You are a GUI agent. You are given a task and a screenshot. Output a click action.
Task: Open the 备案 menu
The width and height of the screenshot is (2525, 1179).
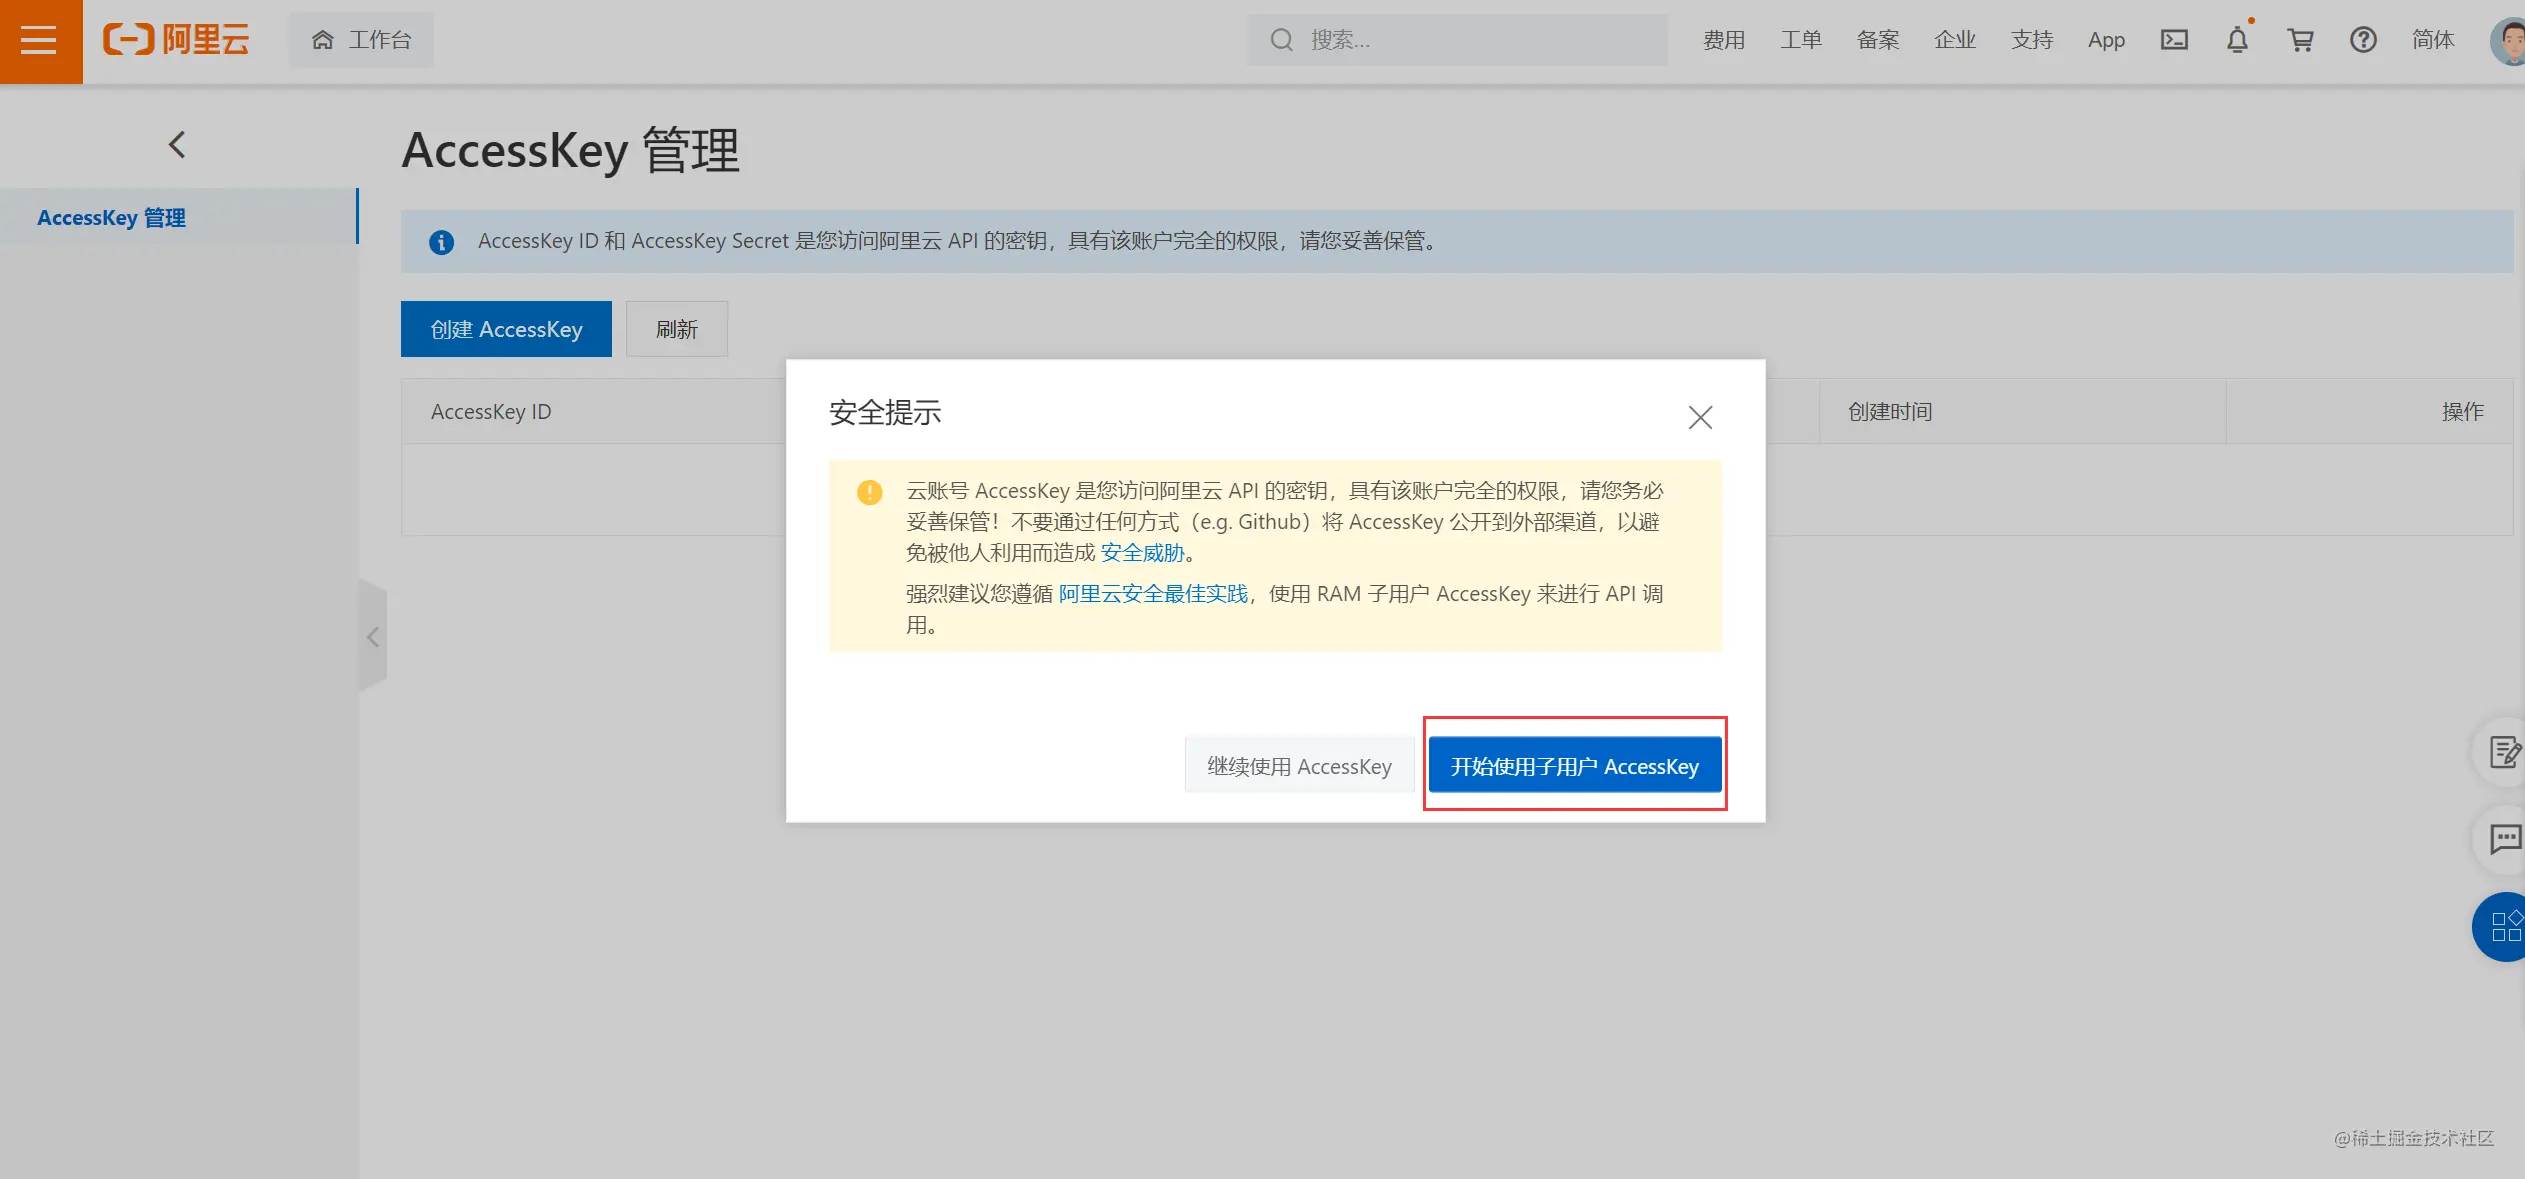pyautogui.click(x=1878, y=40)
